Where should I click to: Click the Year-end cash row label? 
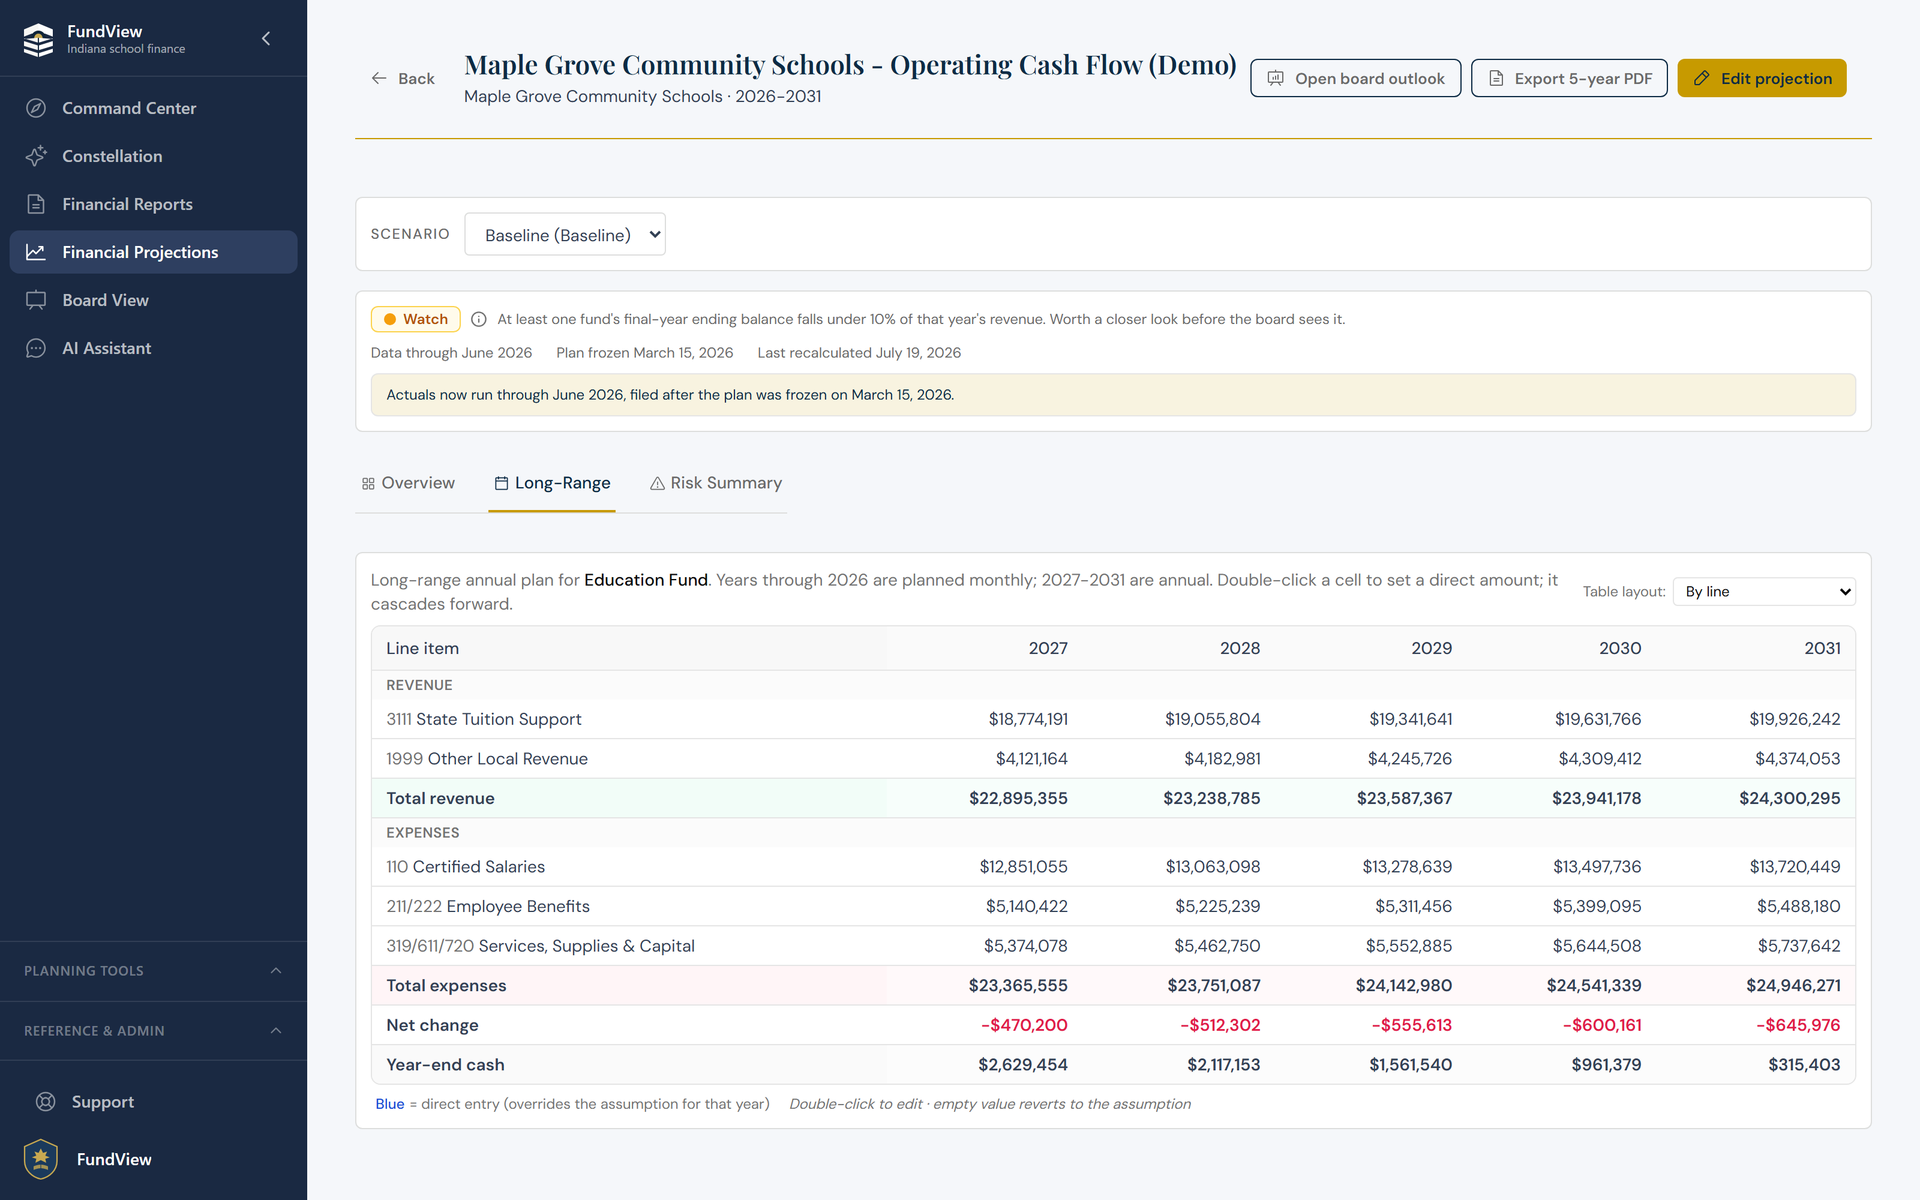(445, 1065)
